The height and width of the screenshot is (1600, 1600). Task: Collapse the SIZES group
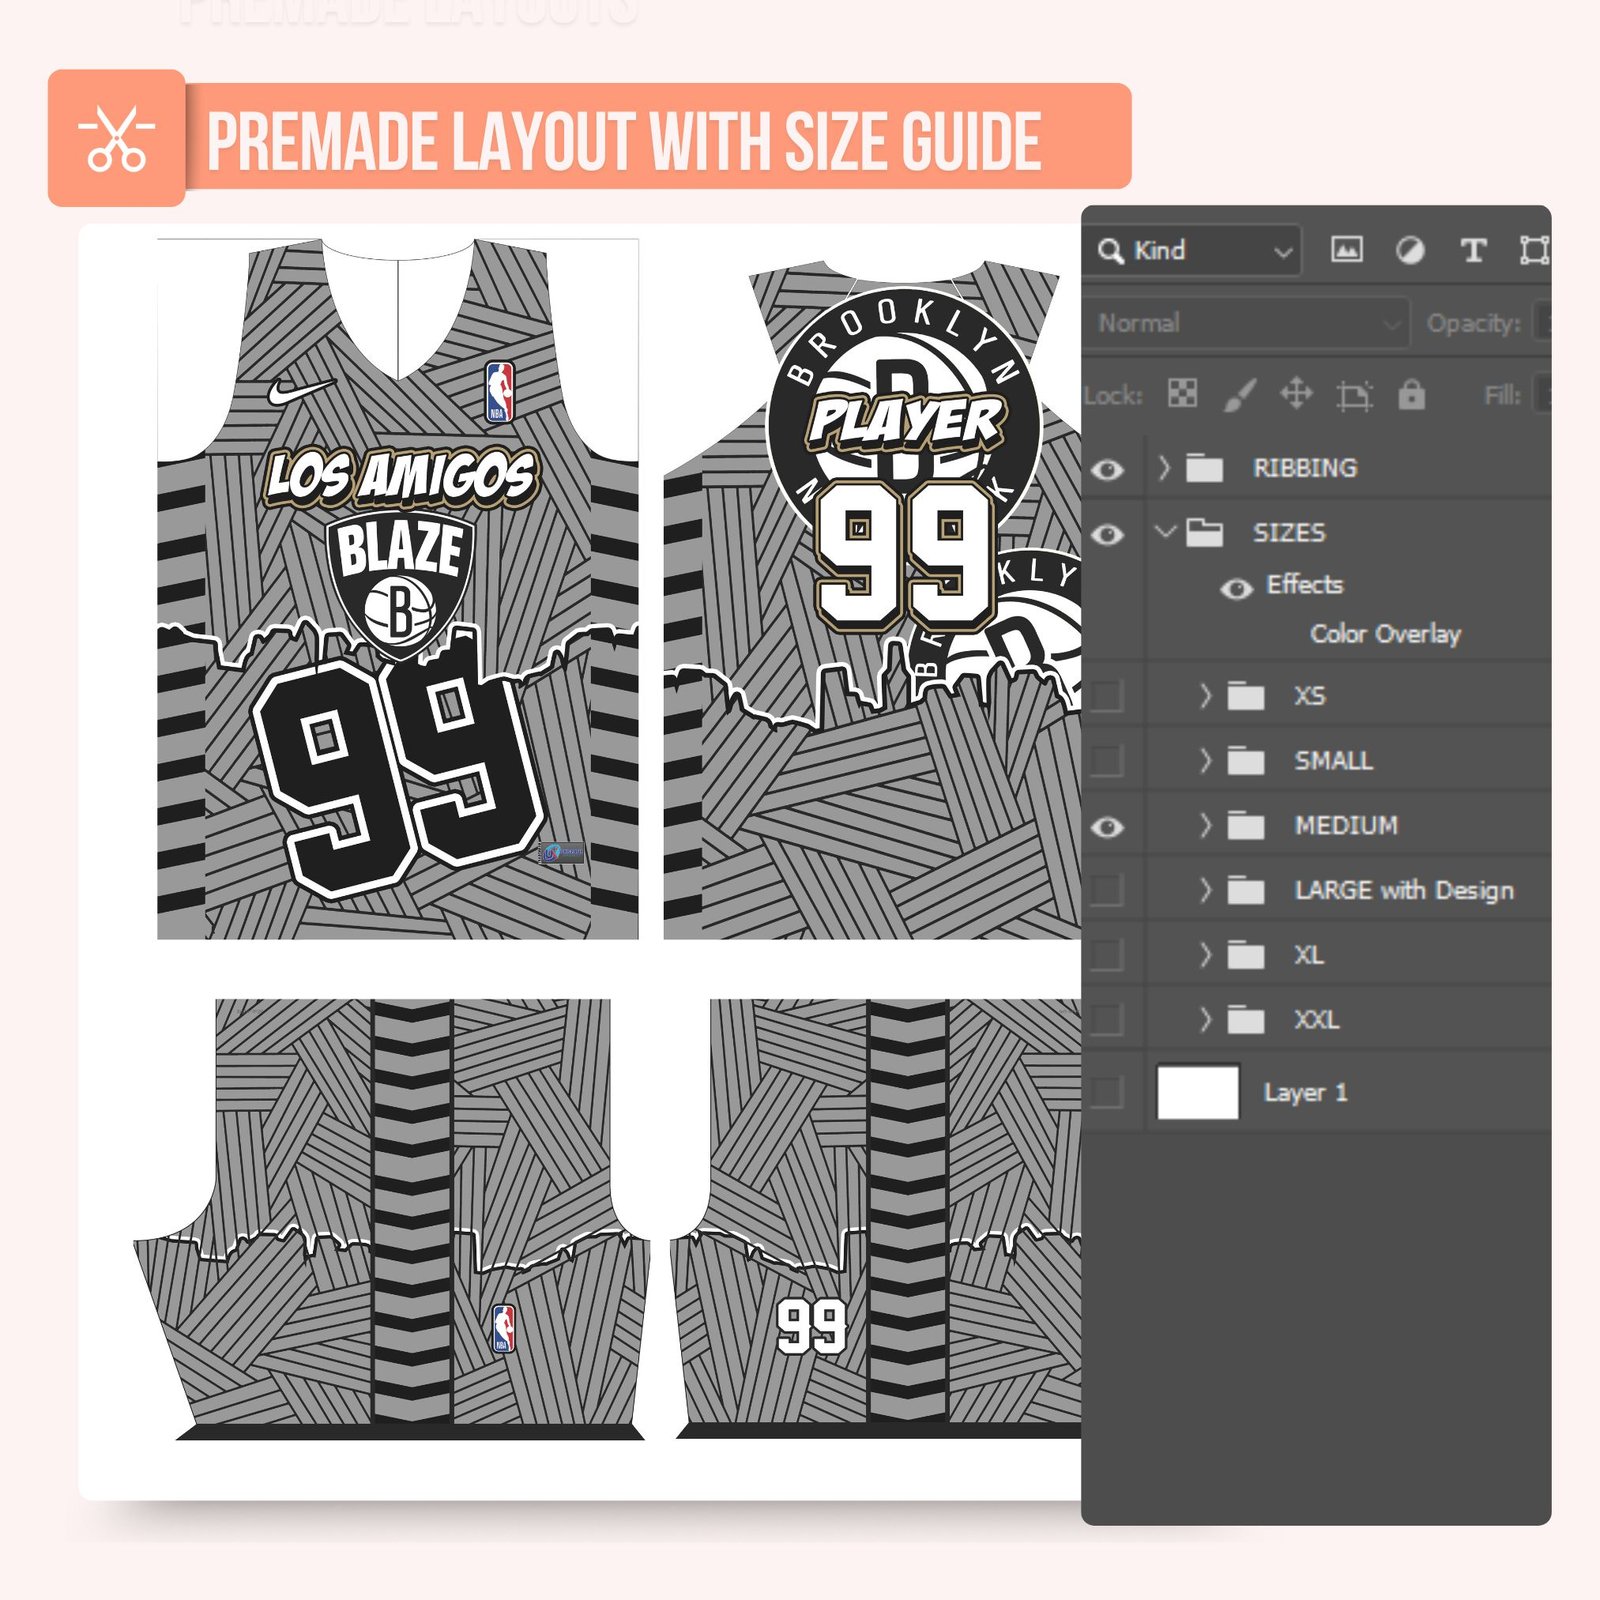1165,531
